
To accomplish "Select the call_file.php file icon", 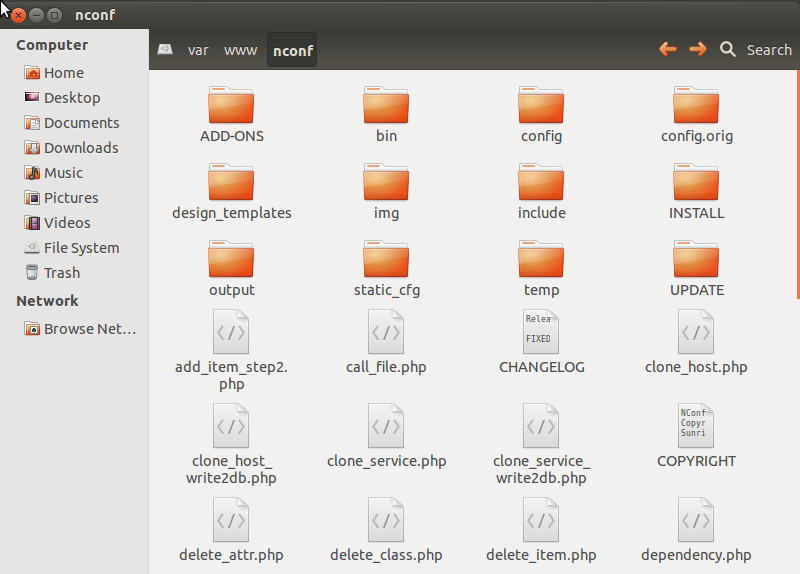I will coord(386,331).
